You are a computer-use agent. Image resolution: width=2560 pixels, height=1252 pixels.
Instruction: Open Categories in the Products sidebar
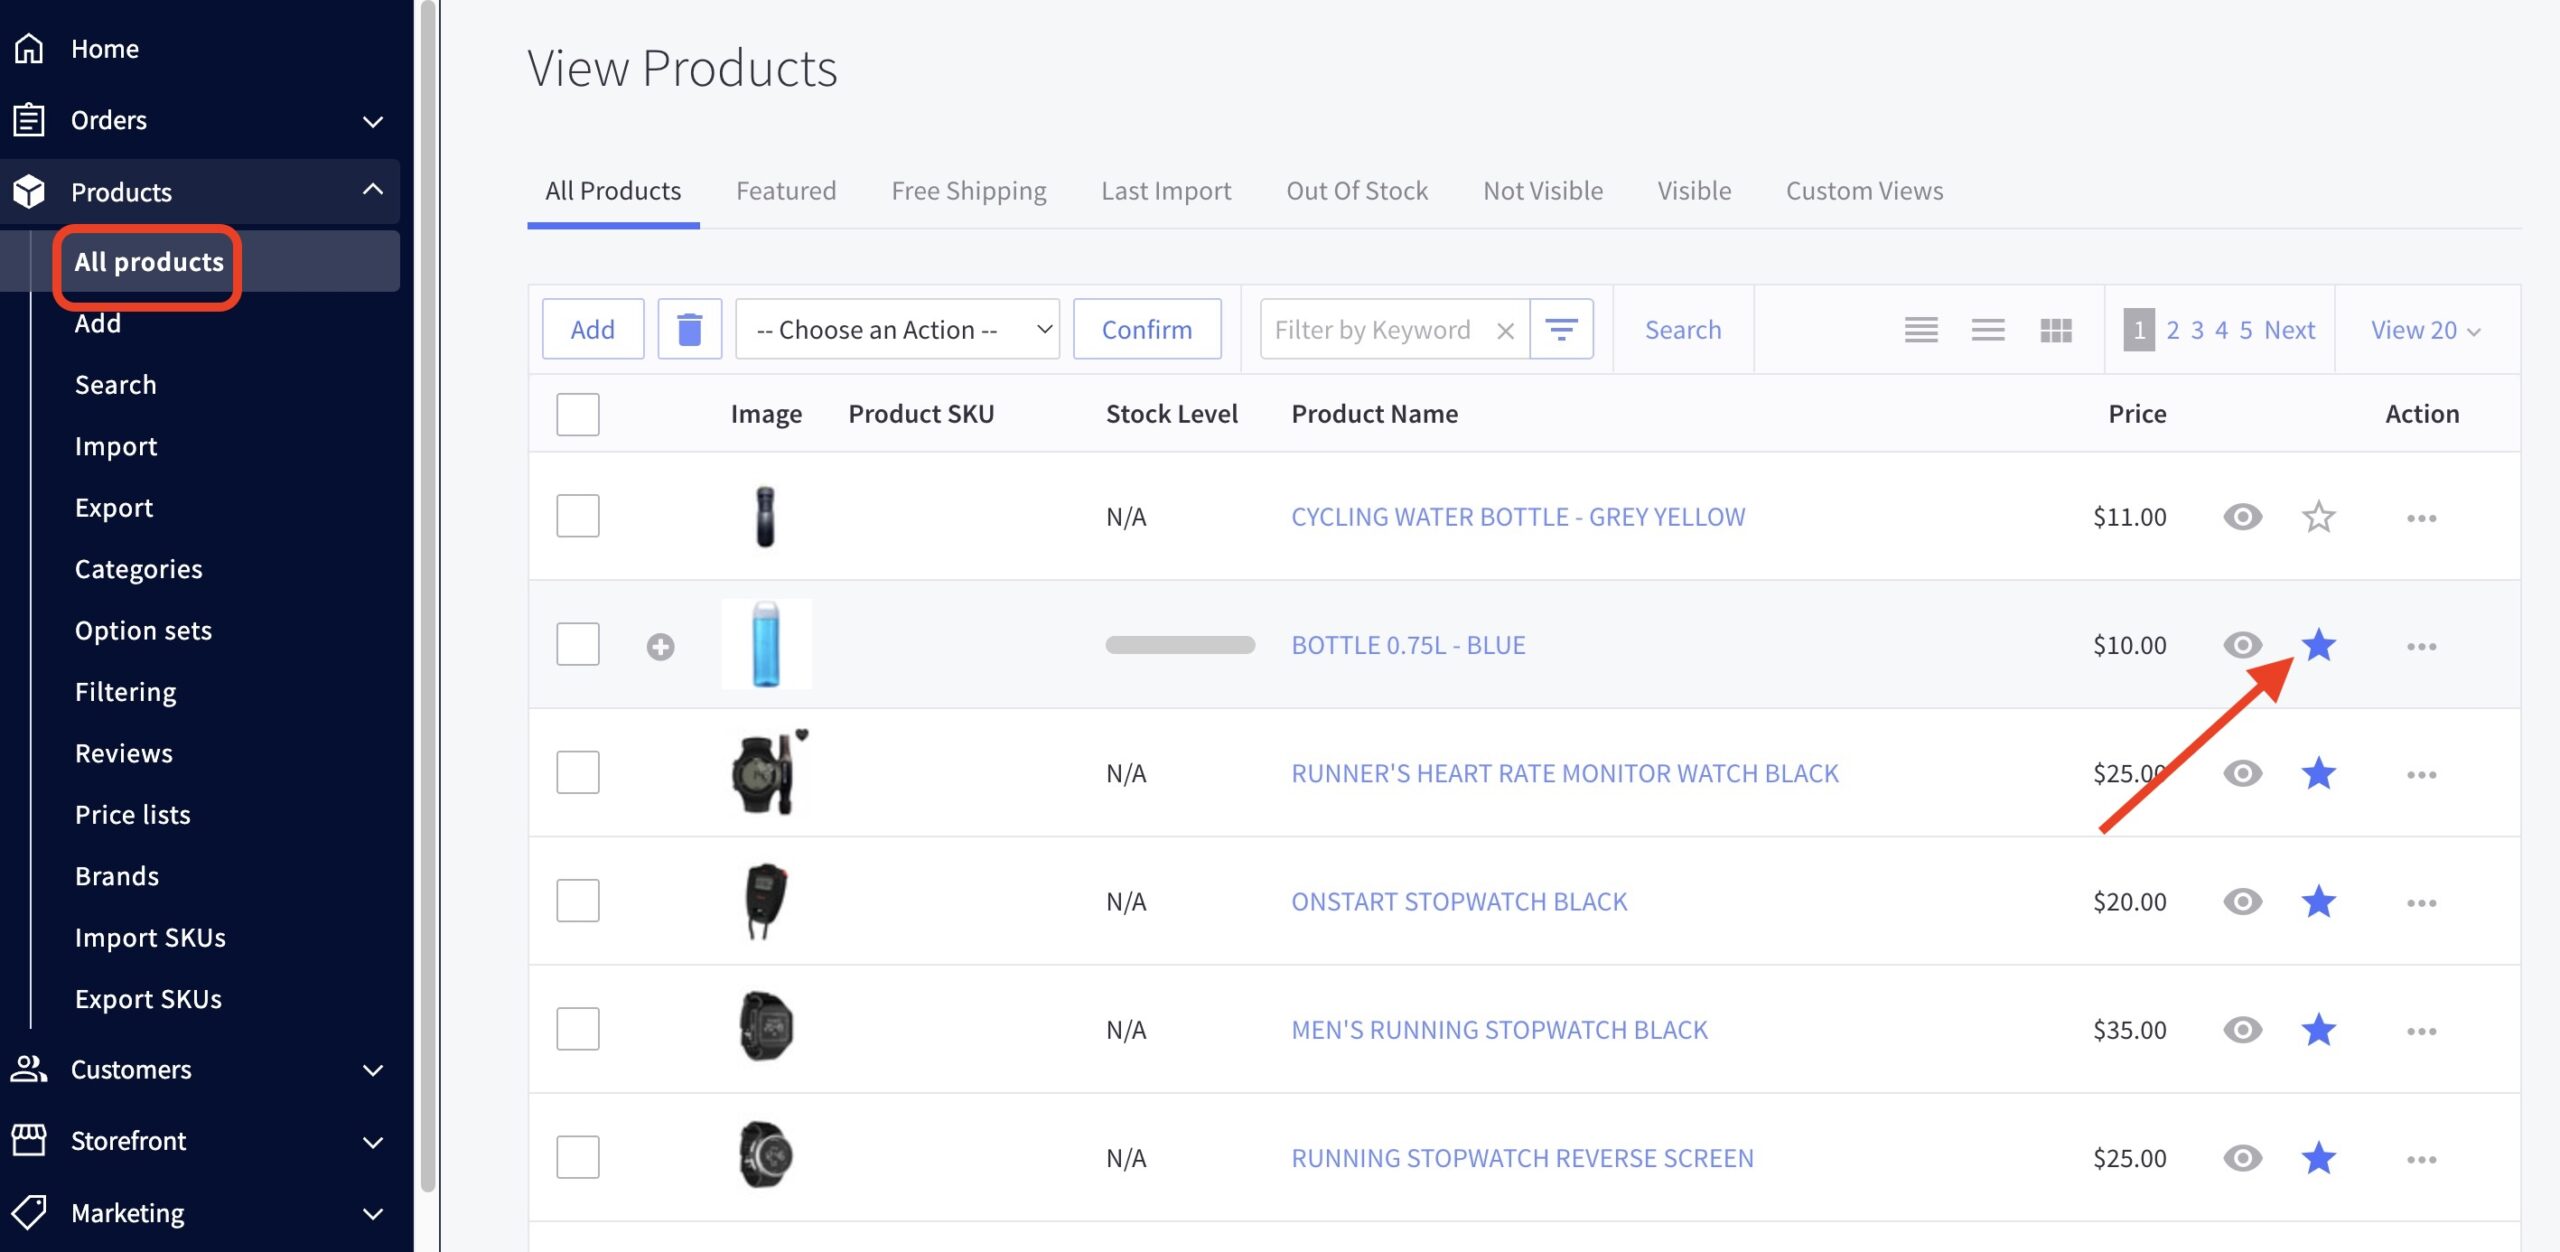tap(138, 568)
